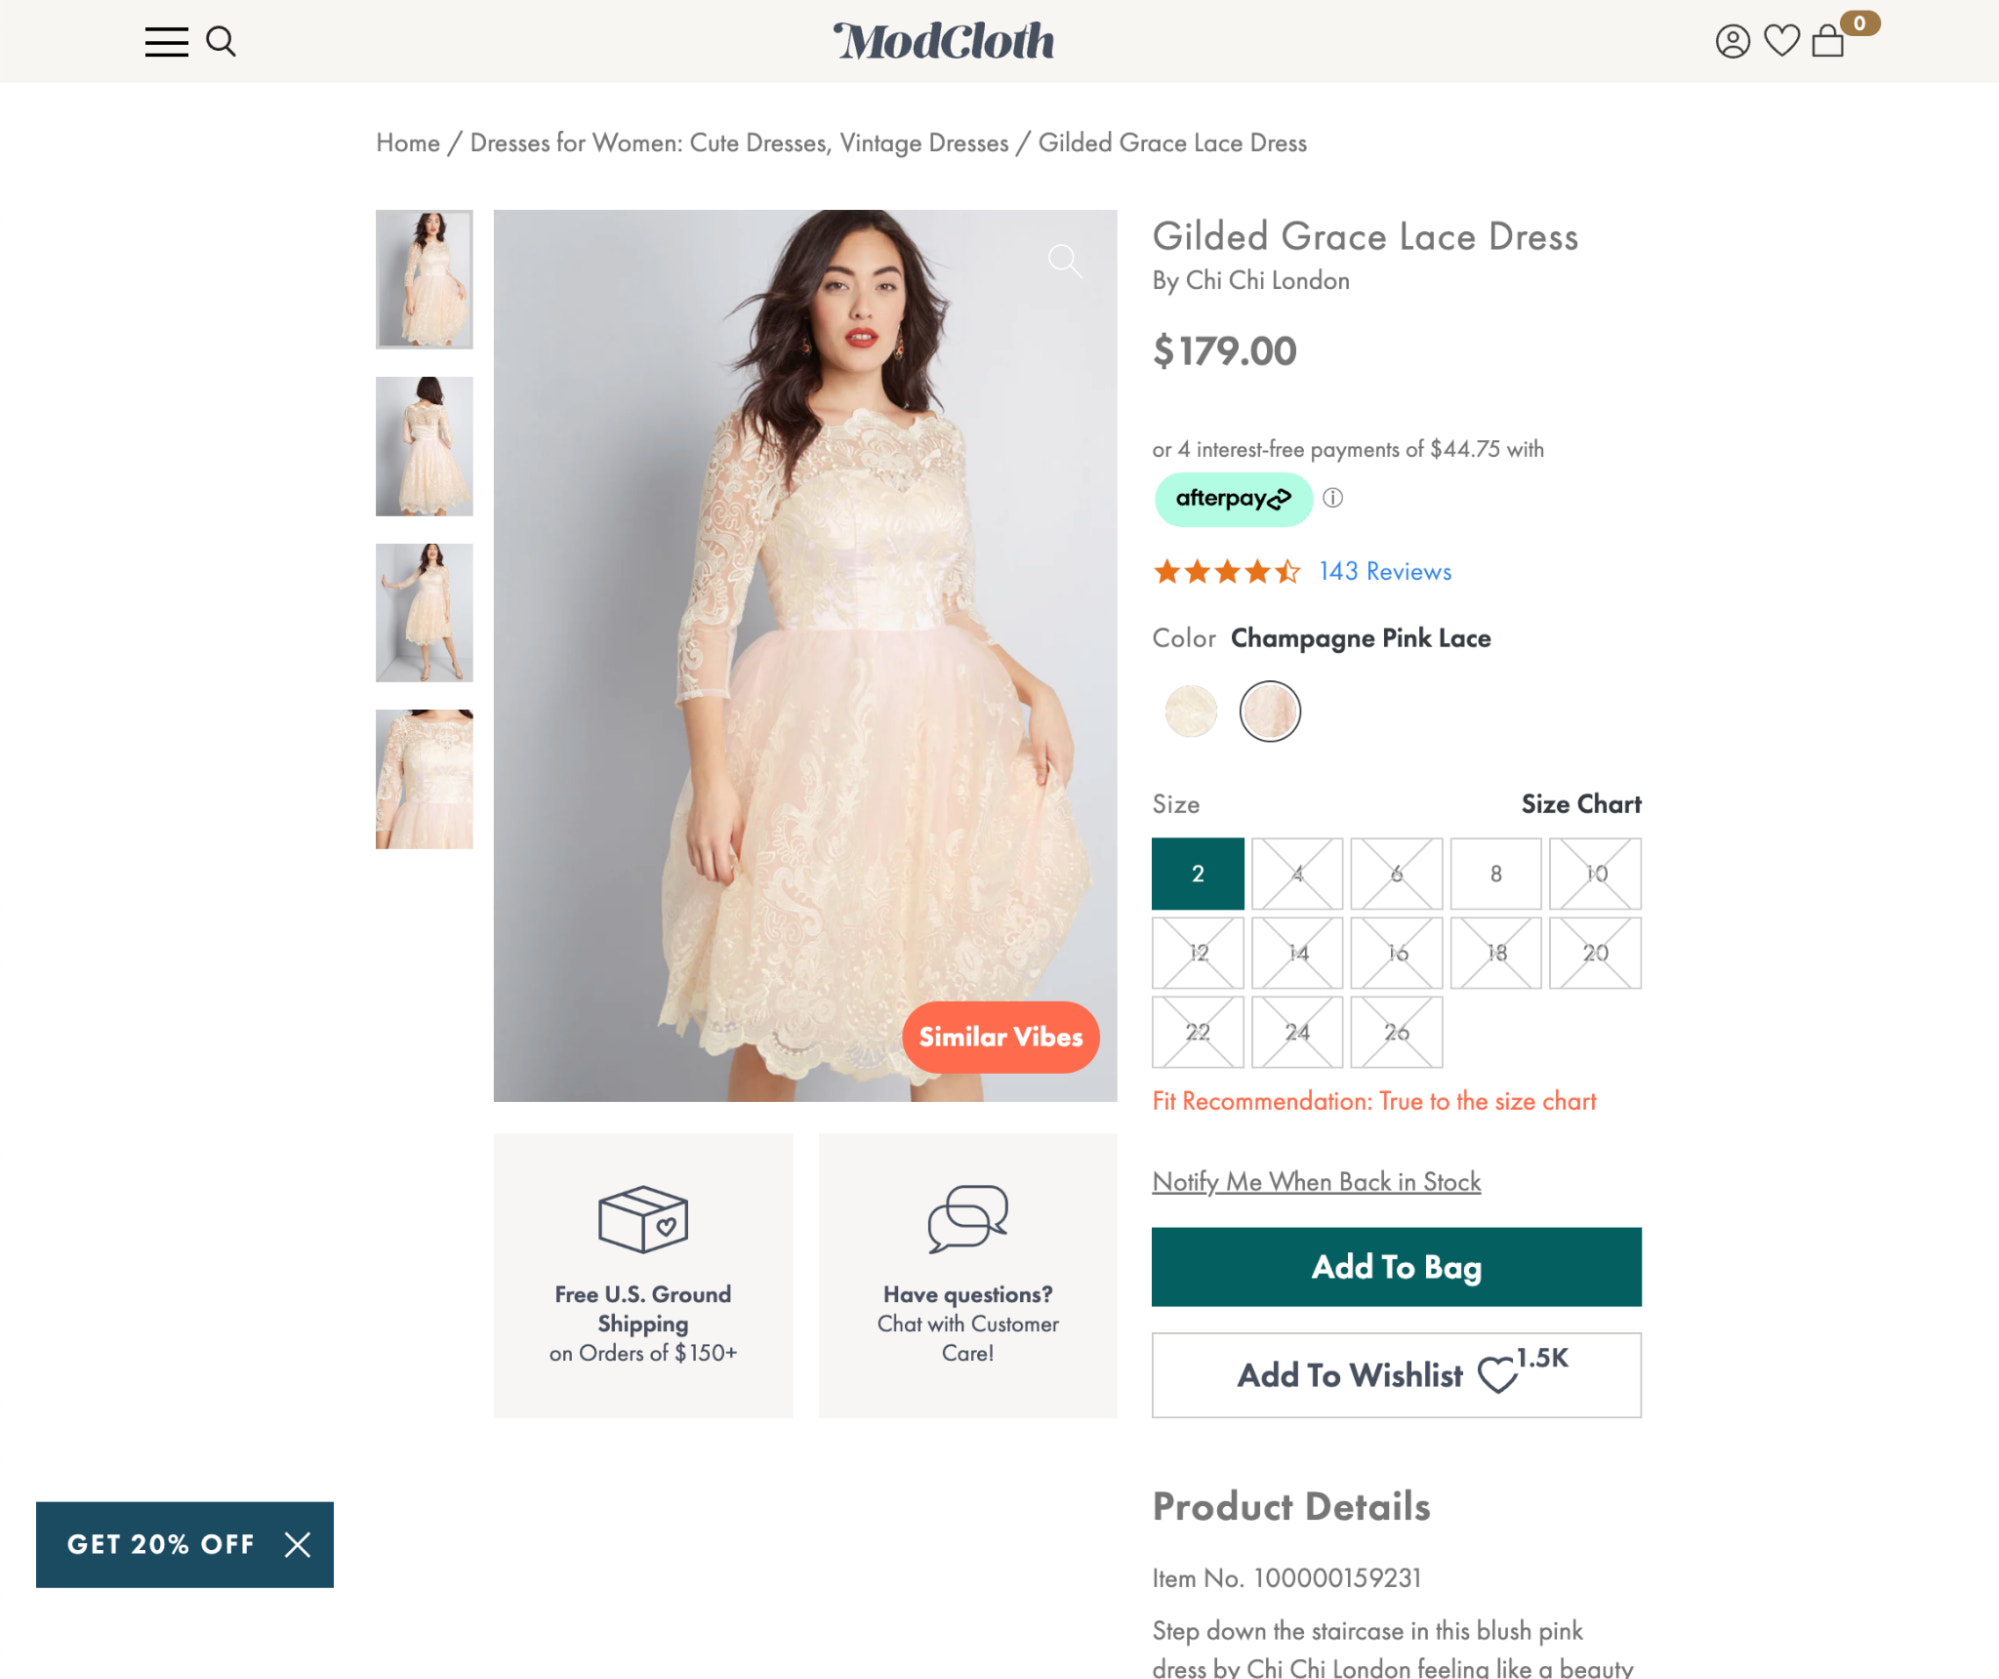The image size is (1999, 1679).
Task: Click the zoom magnifier on product image
Action: (x=1064, y=261)
